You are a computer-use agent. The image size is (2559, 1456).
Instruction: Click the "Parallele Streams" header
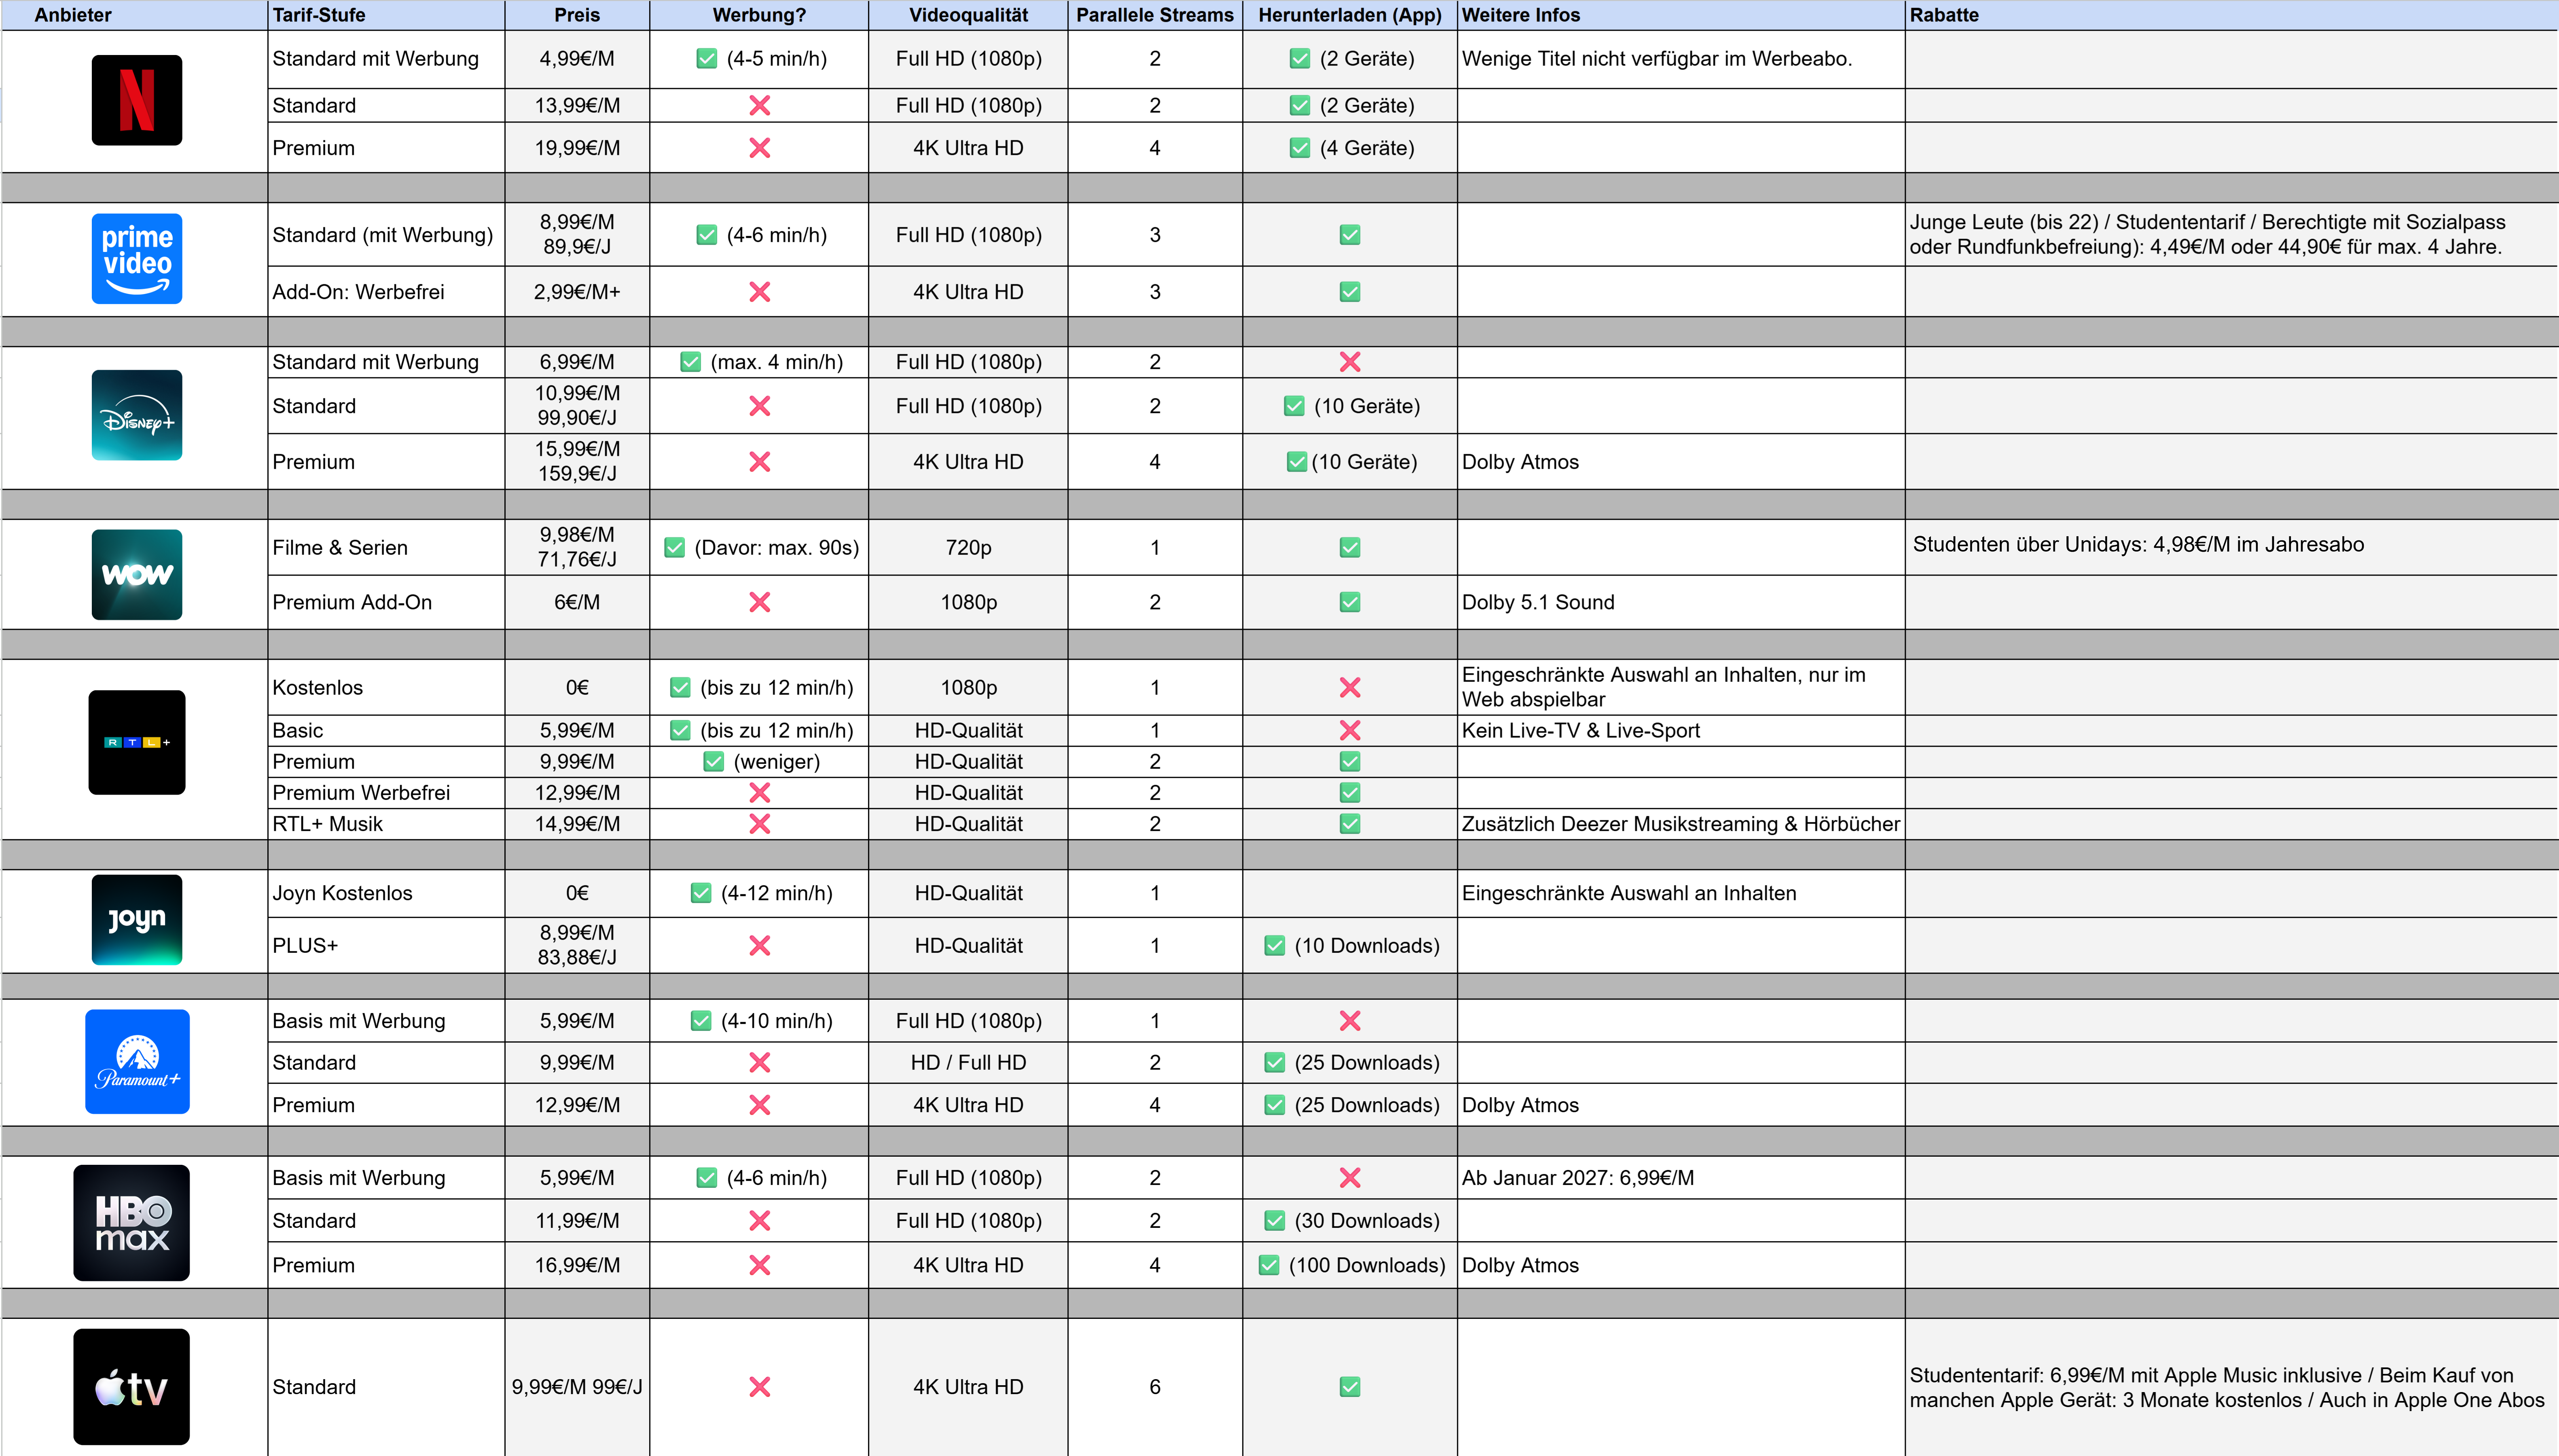pos(1155,15)
